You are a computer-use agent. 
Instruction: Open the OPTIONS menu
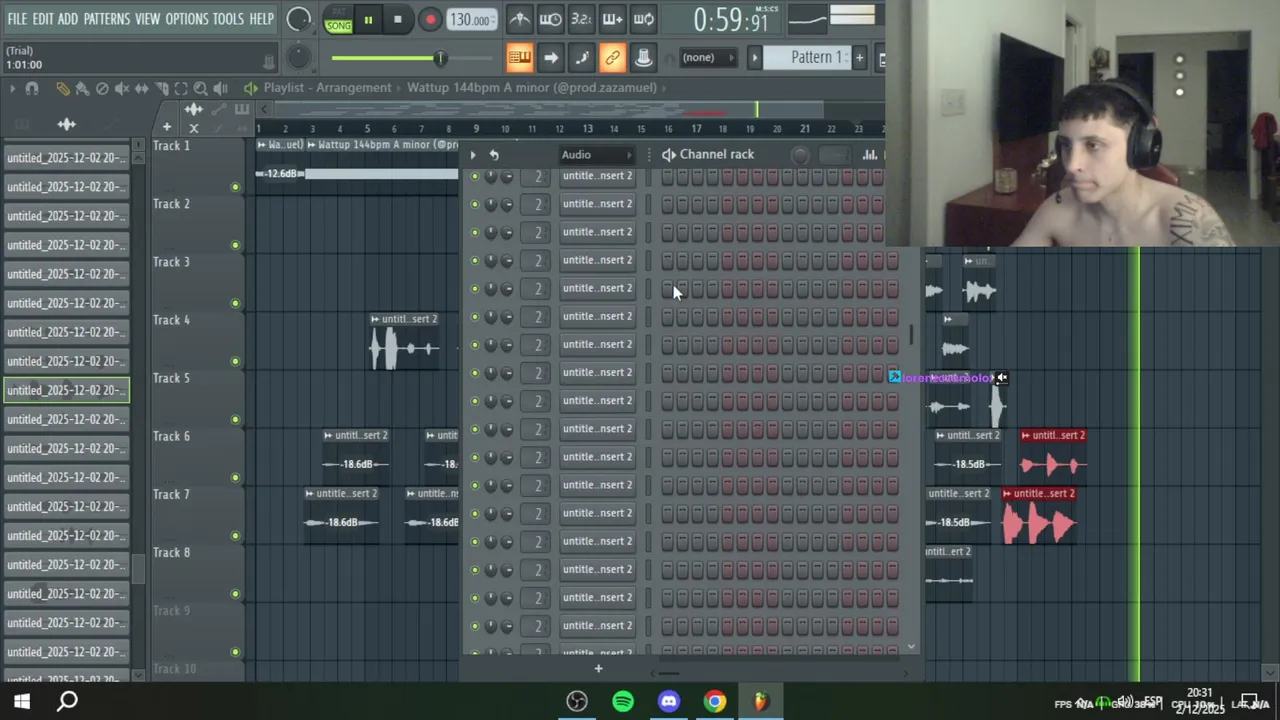[186, 19]
